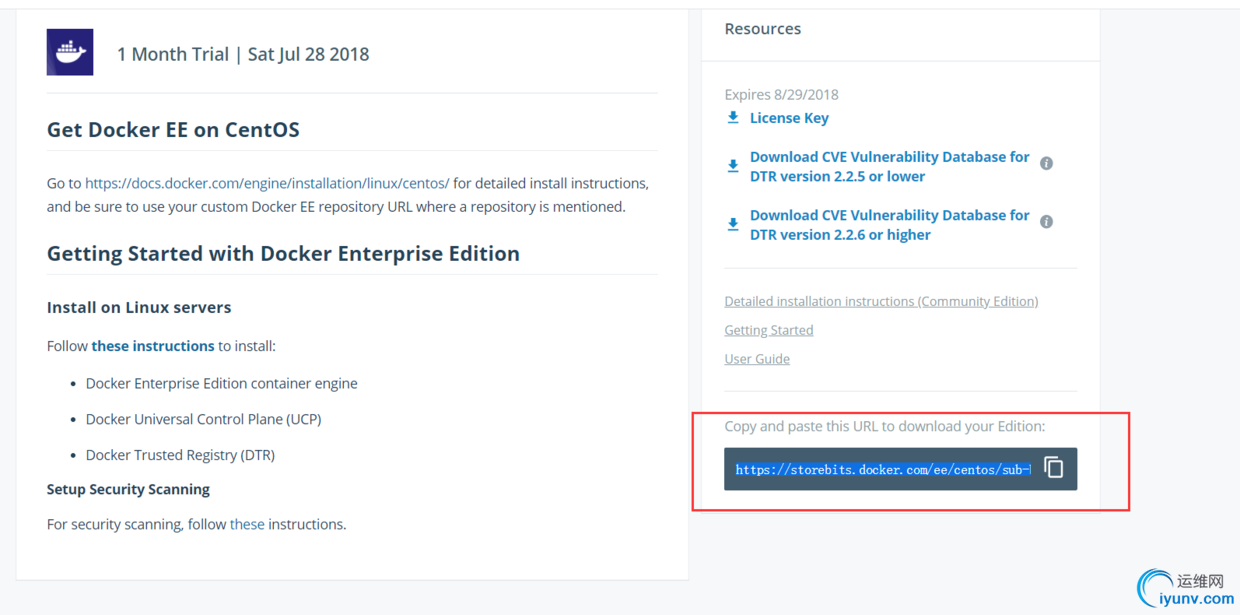Copy the download URL with the copy icon

[x=1054, y=468]
